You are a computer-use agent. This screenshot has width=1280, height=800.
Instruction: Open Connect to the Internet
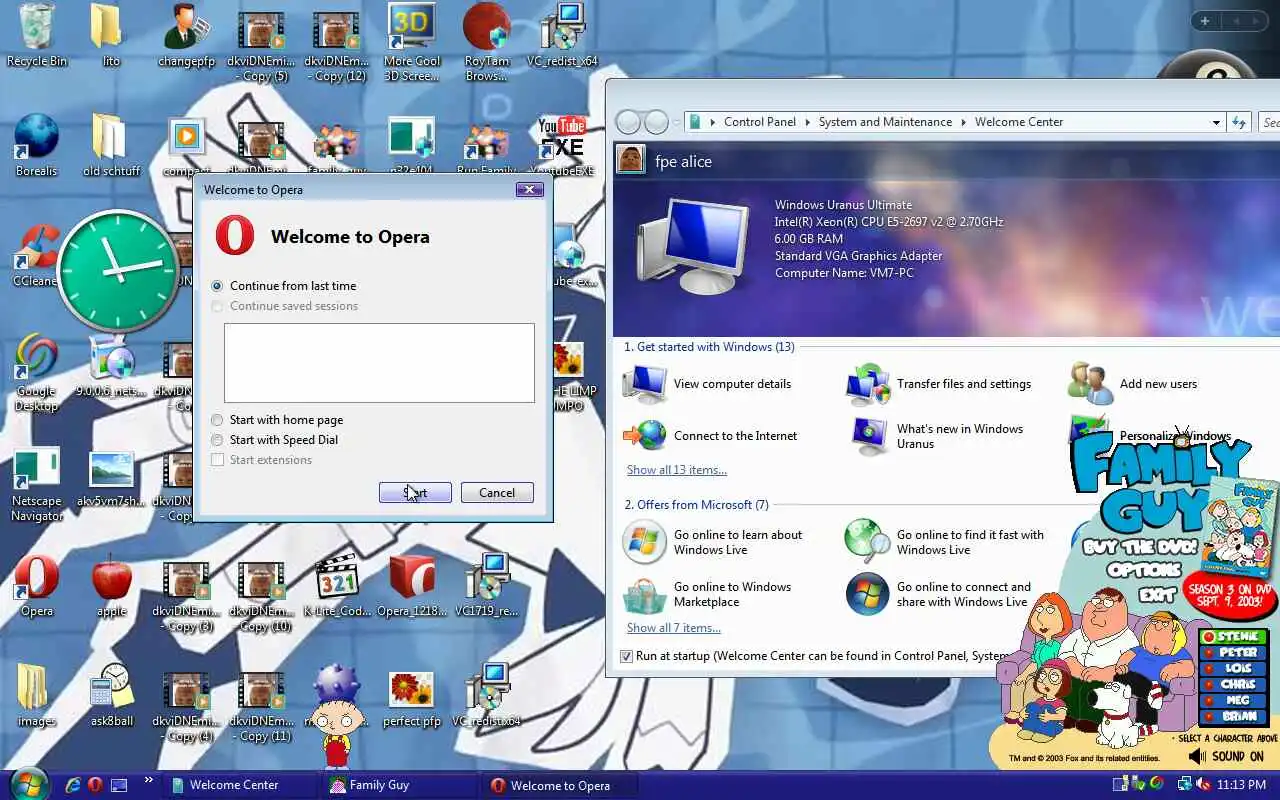point(710,436)
